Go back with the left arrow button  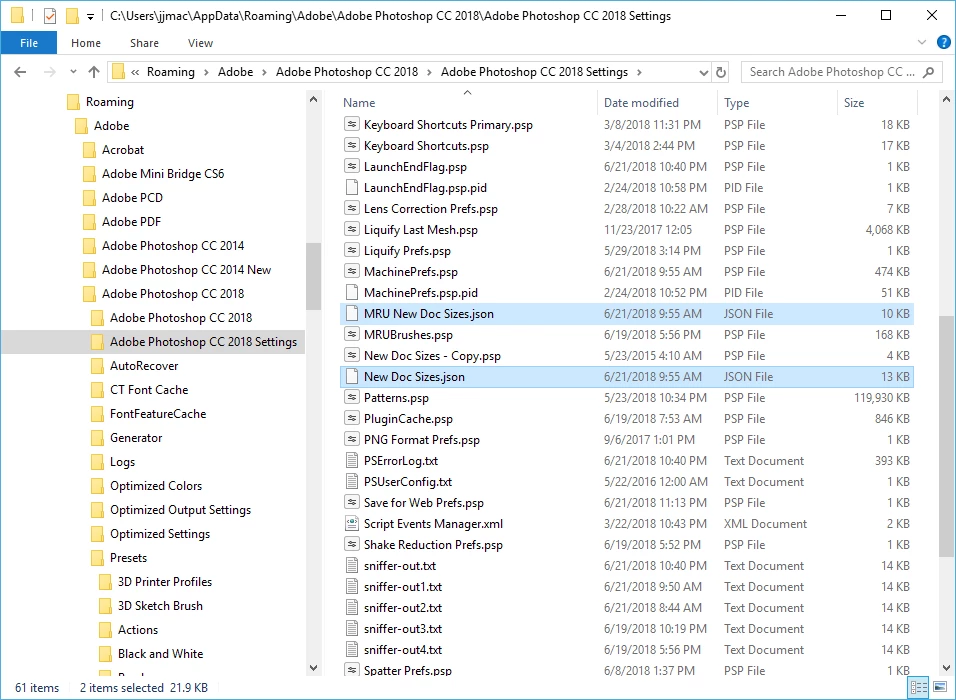click(20, 72)
